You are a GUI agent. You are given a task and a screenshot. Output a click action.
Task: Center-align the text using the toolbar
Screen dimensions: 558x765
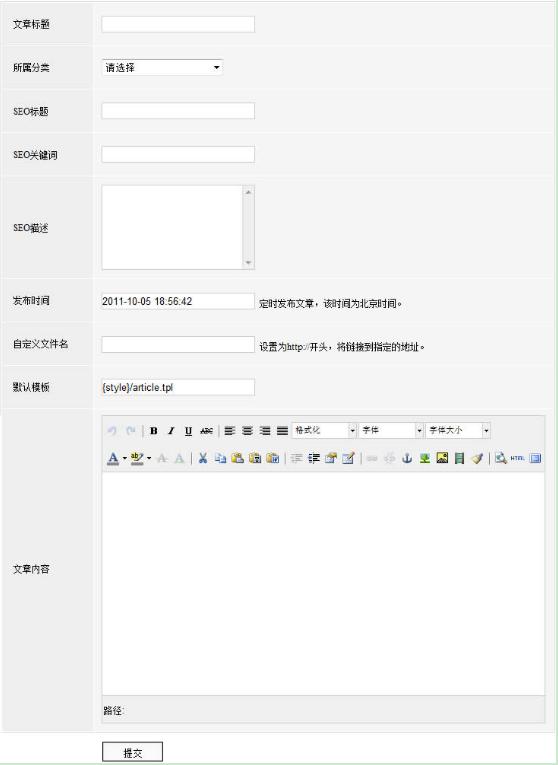247,431
